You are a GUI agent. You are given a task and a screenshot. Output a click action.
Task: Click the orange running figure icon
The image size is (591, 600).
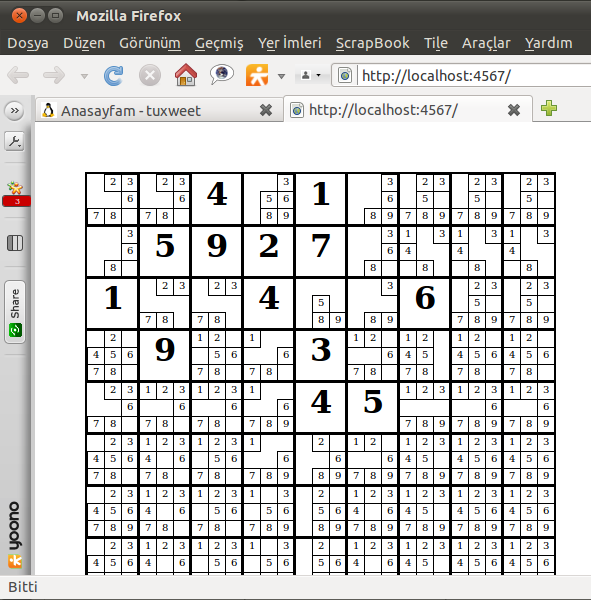(x=257, y=75)
